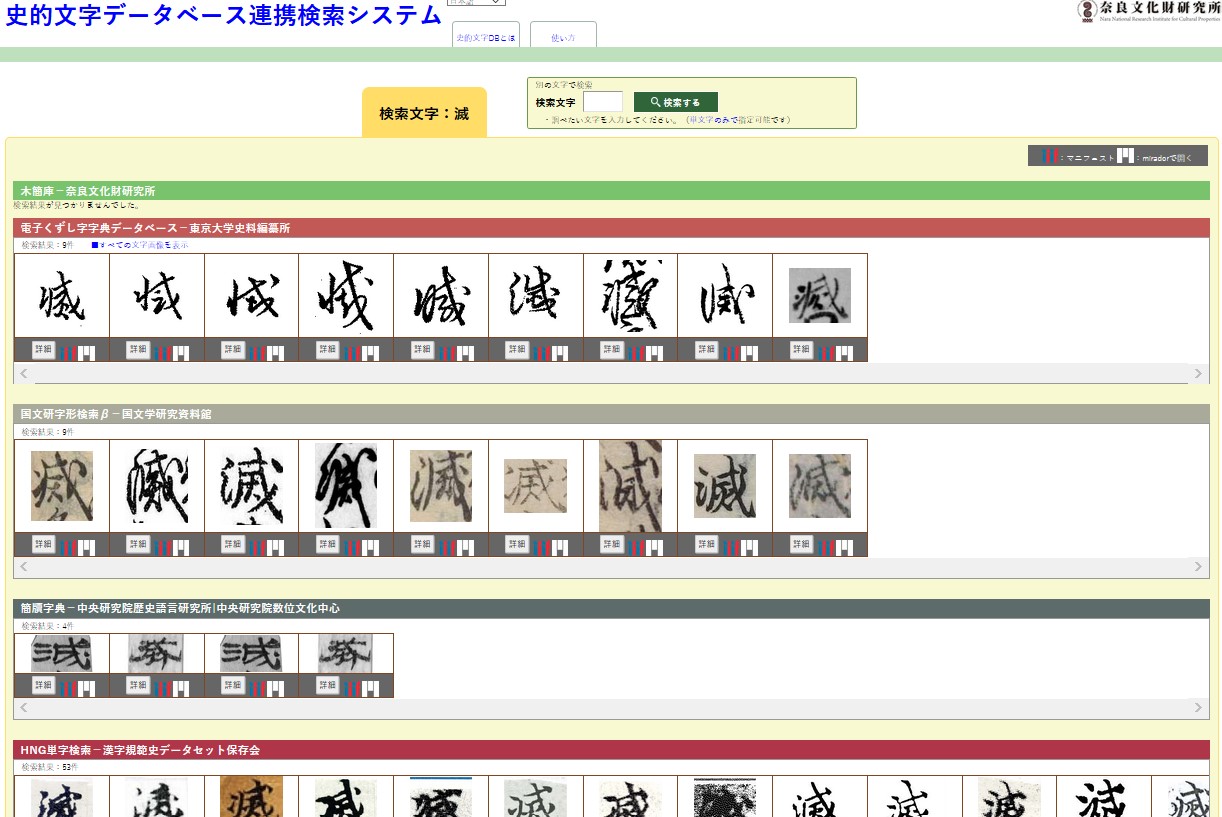The height and width of the screenshot is (817, 1222).
Task: Open IIIF manifest of sixth 電子くずし字 result
Action: click(x=542, y=353)
